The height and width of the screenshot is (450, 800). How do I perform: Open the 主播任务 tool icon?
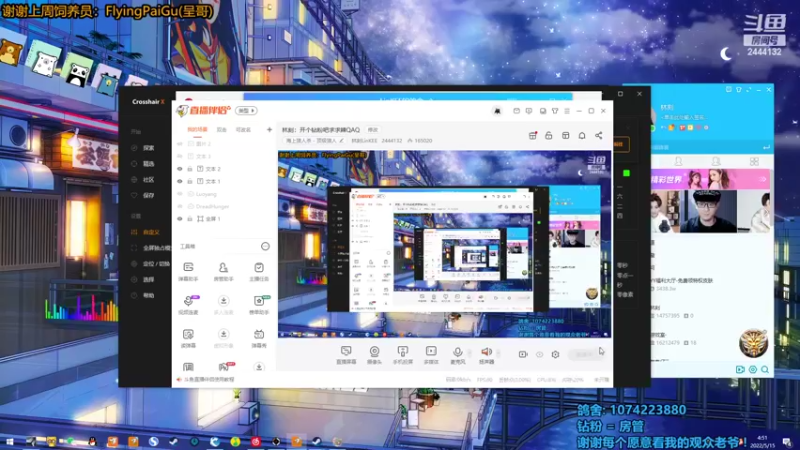259,268
